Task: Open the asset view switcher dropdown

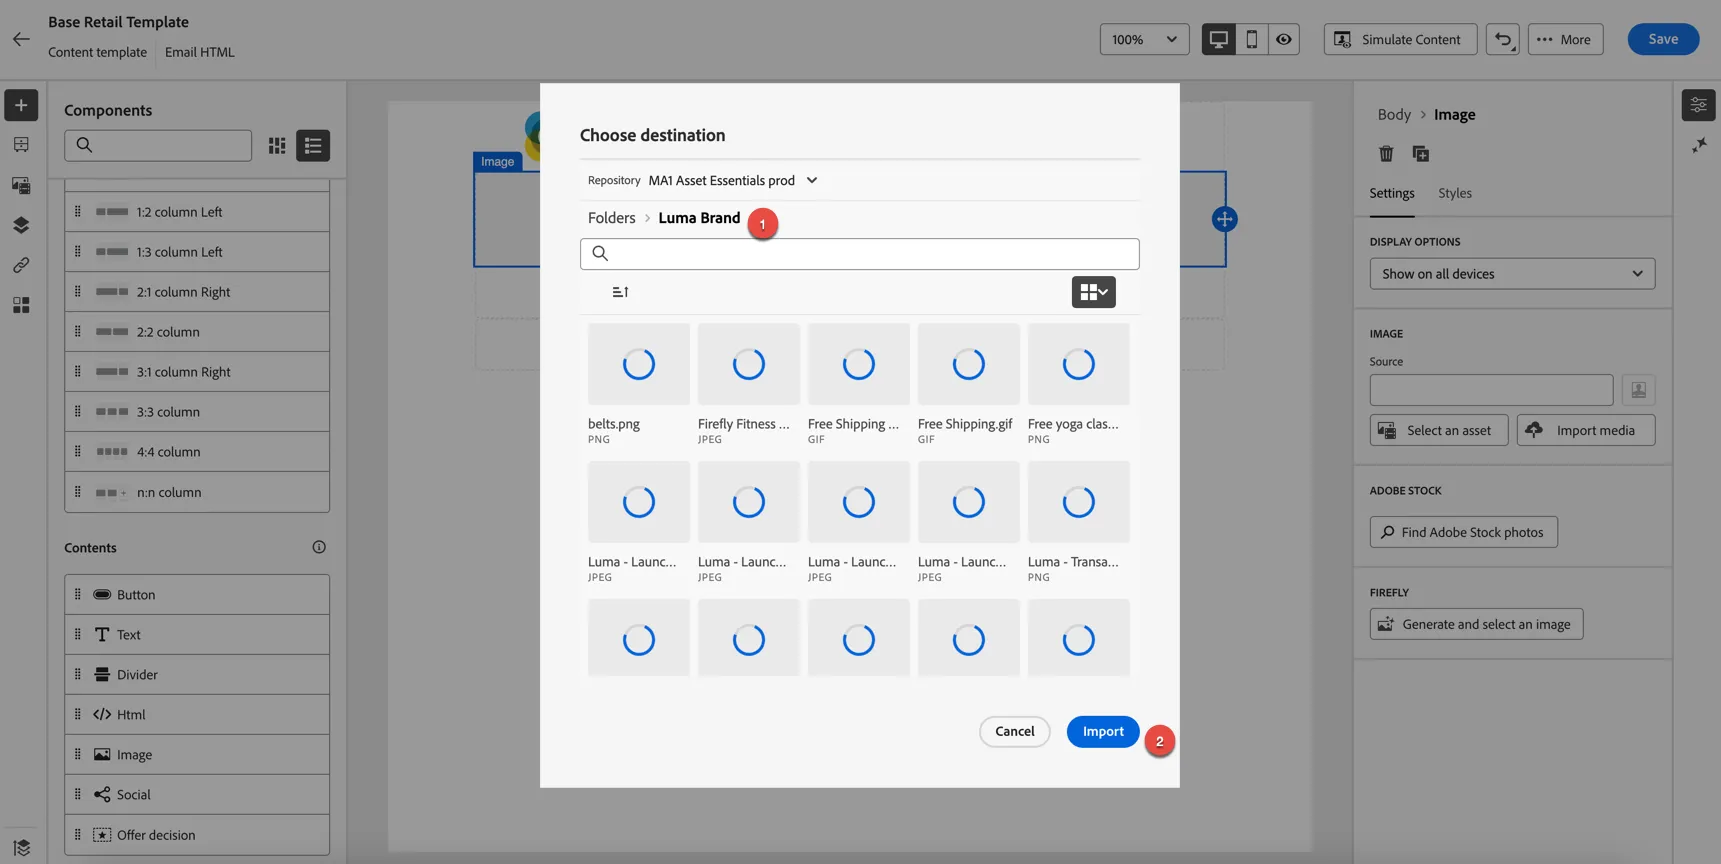Action: pyautogui.click(x=1094, y=292)
